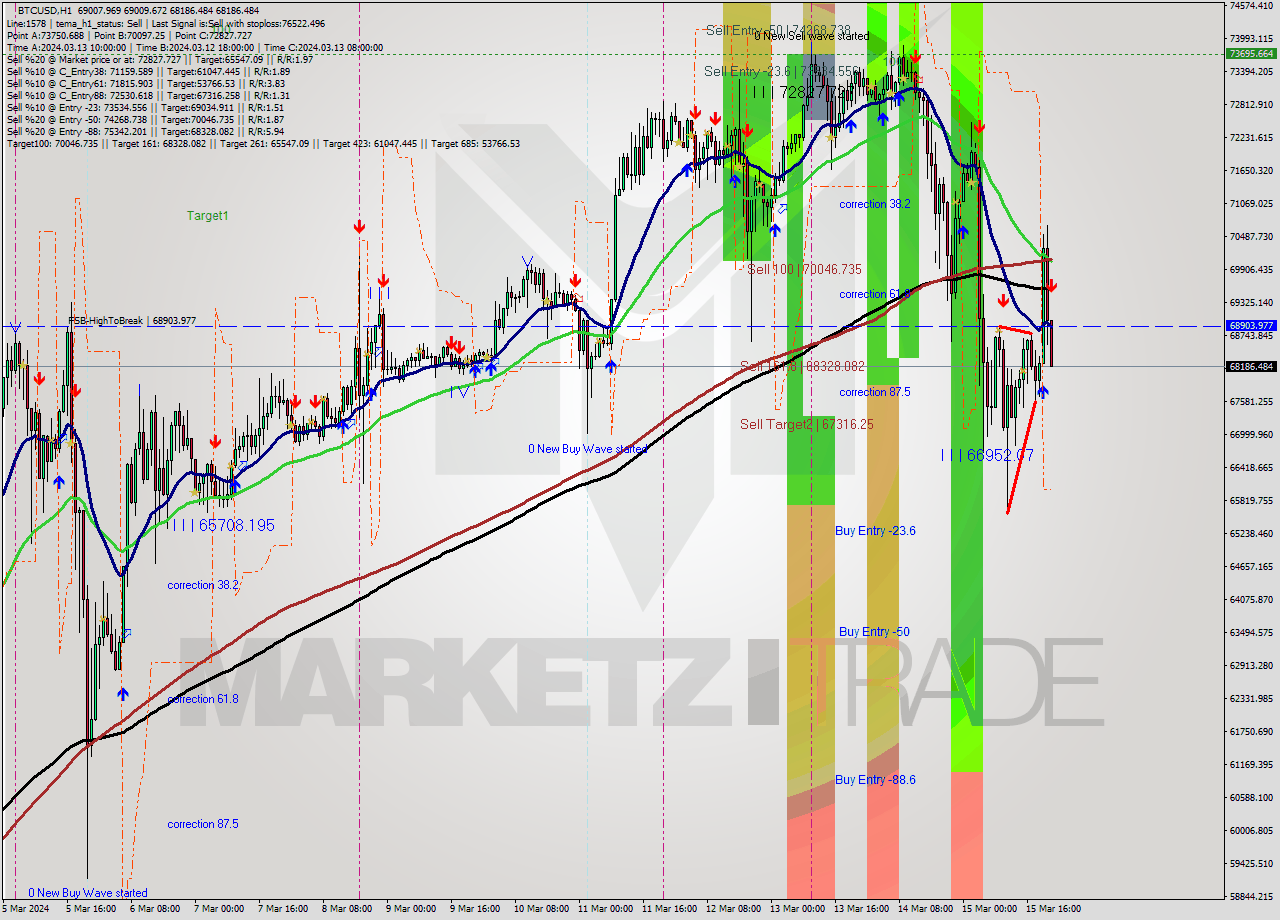1280x920 pixels.
Task: Click the 11 Mar 16:00 time label
Action: [669, 909]
